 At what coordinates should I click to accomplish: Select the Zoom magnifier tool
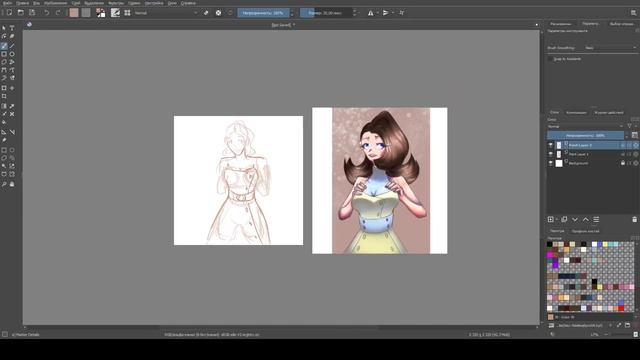coord(4,184)
